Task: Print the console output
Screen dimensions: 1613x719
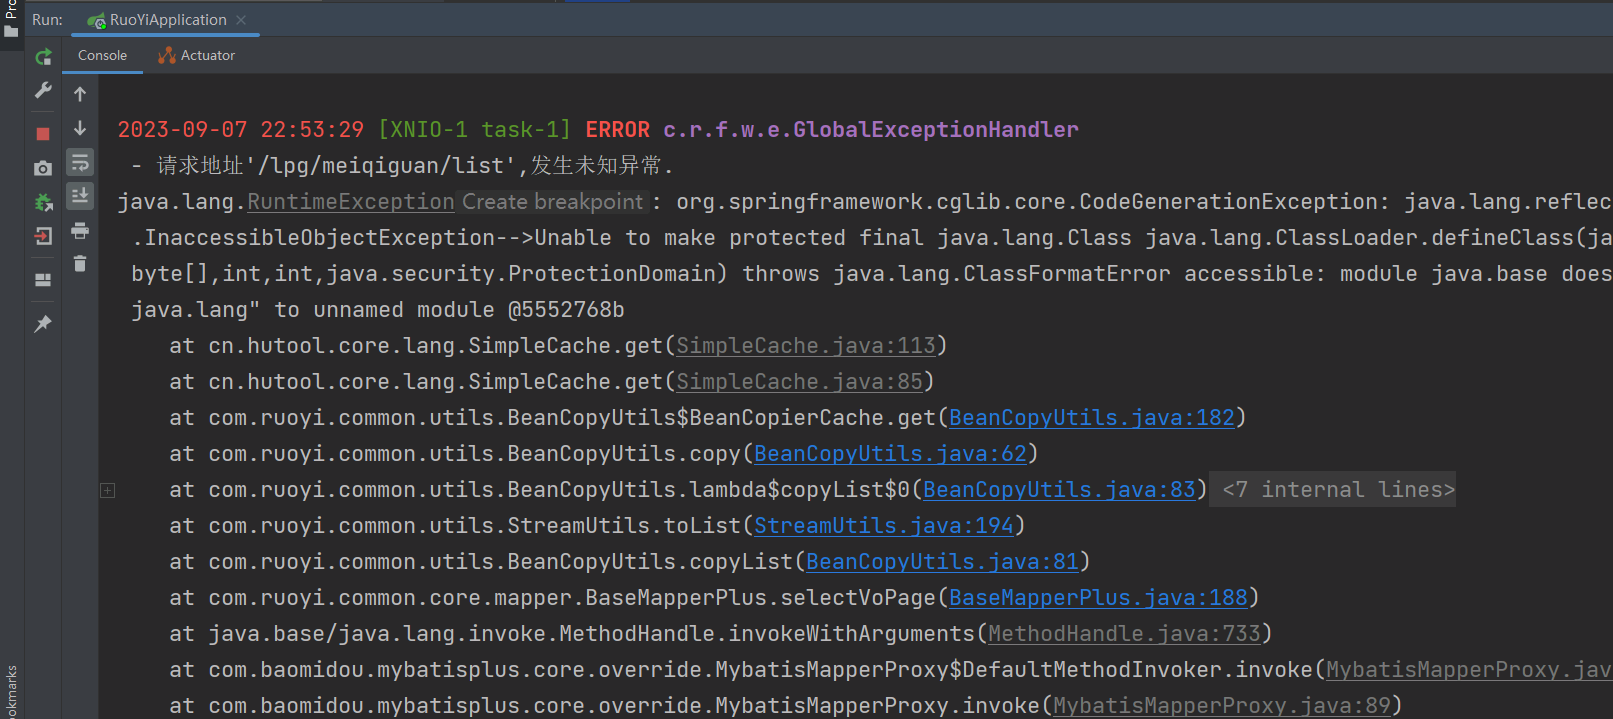Action: click(80, 231)
